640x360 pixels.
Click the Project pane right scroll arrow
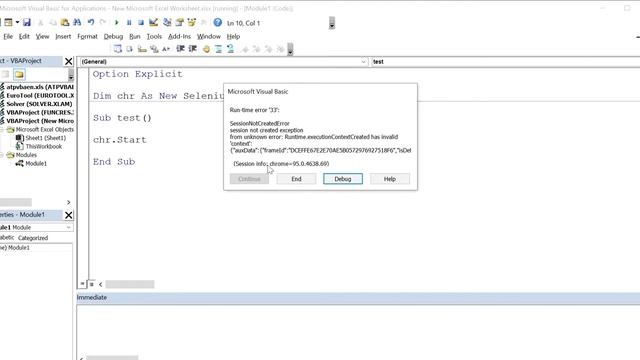pos(69,202)
